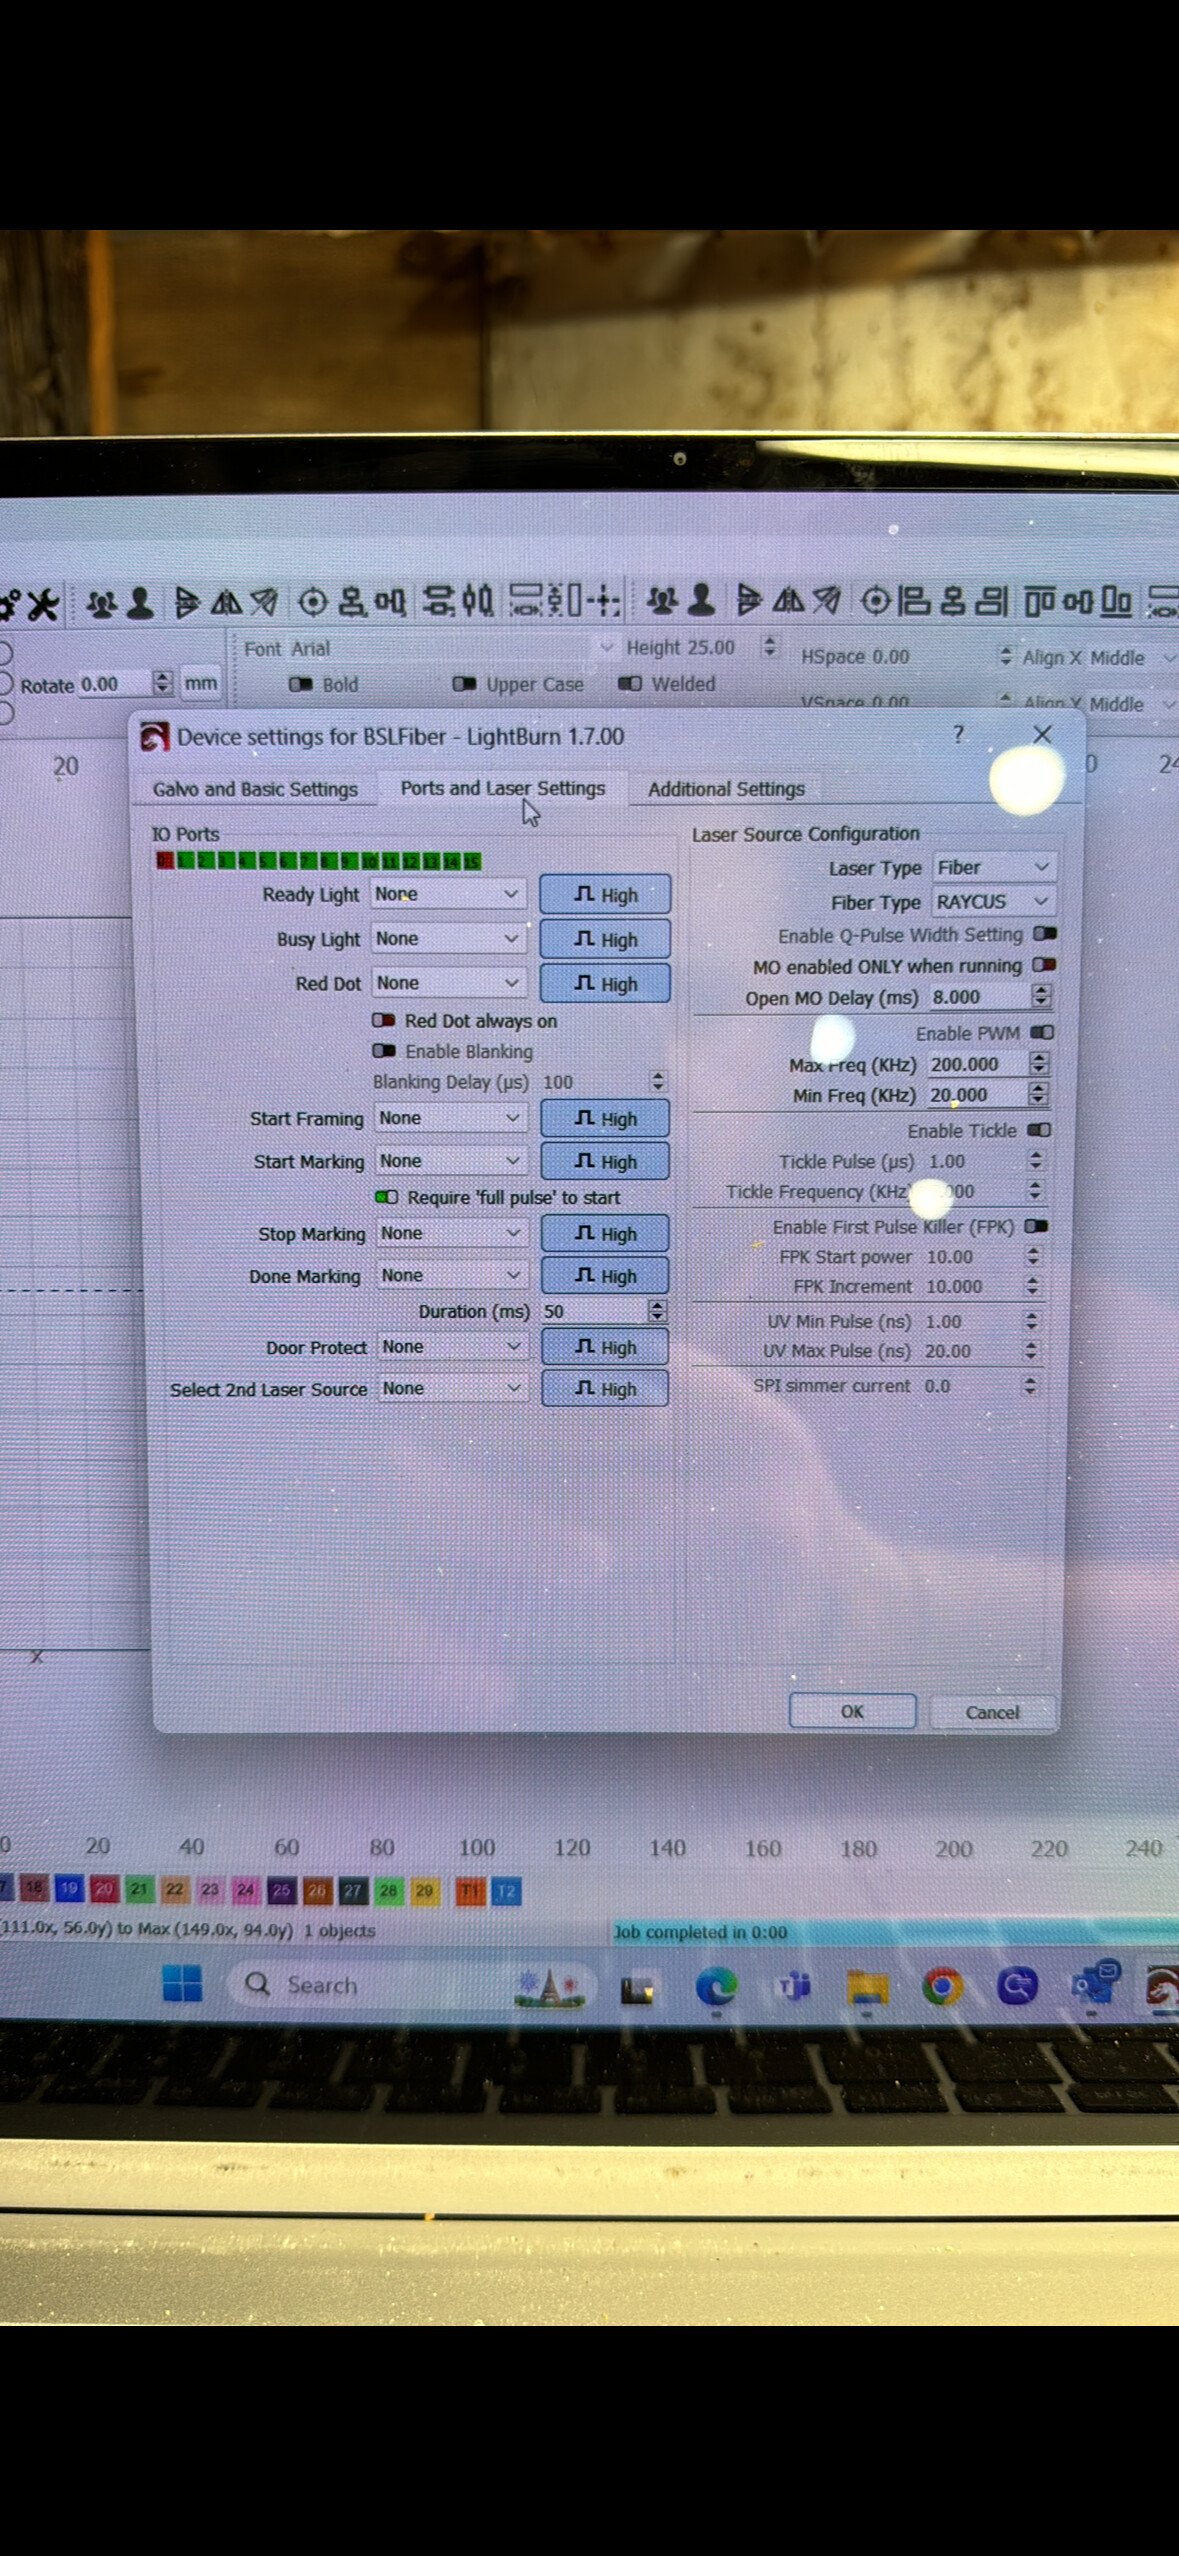Cancel the device settings dialog
This screenshot has height=2556, width=1179.
[992, 1712]
